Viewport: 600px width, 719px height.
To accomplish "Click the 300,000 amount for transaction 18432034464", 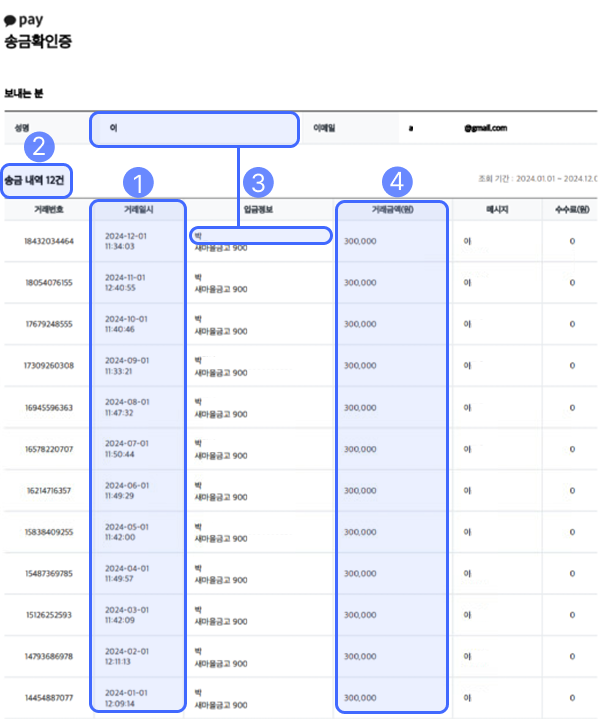I will [x=360, y=241].
